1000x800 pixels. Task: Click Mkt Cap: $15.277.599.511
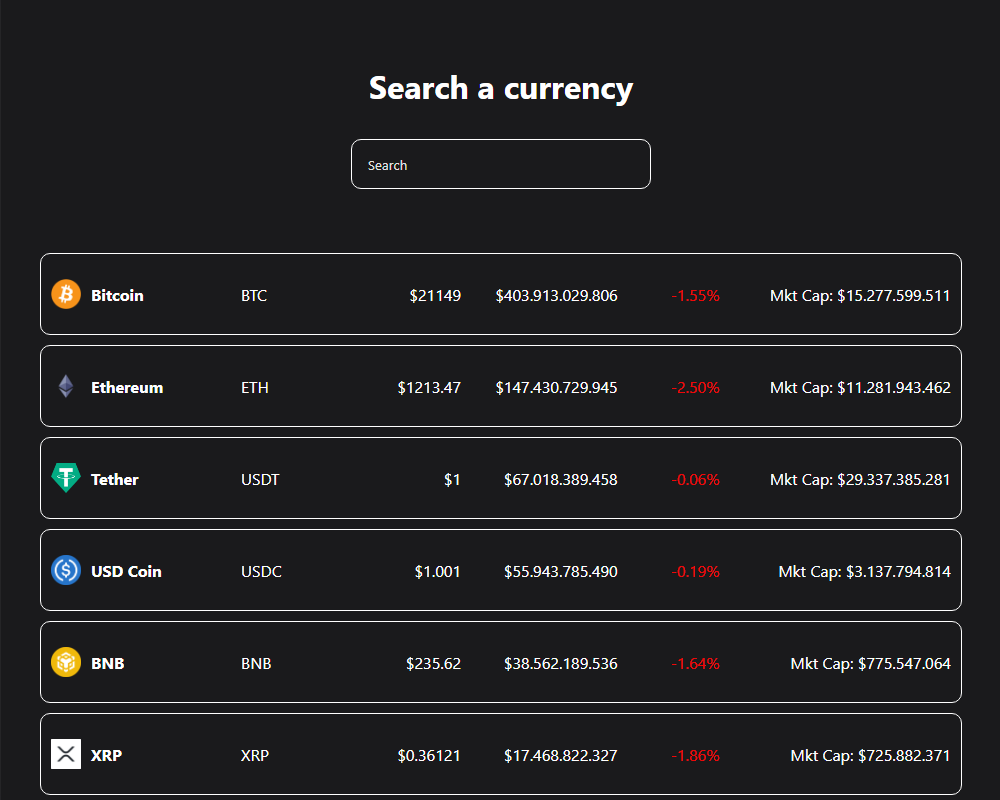point(860,295)
